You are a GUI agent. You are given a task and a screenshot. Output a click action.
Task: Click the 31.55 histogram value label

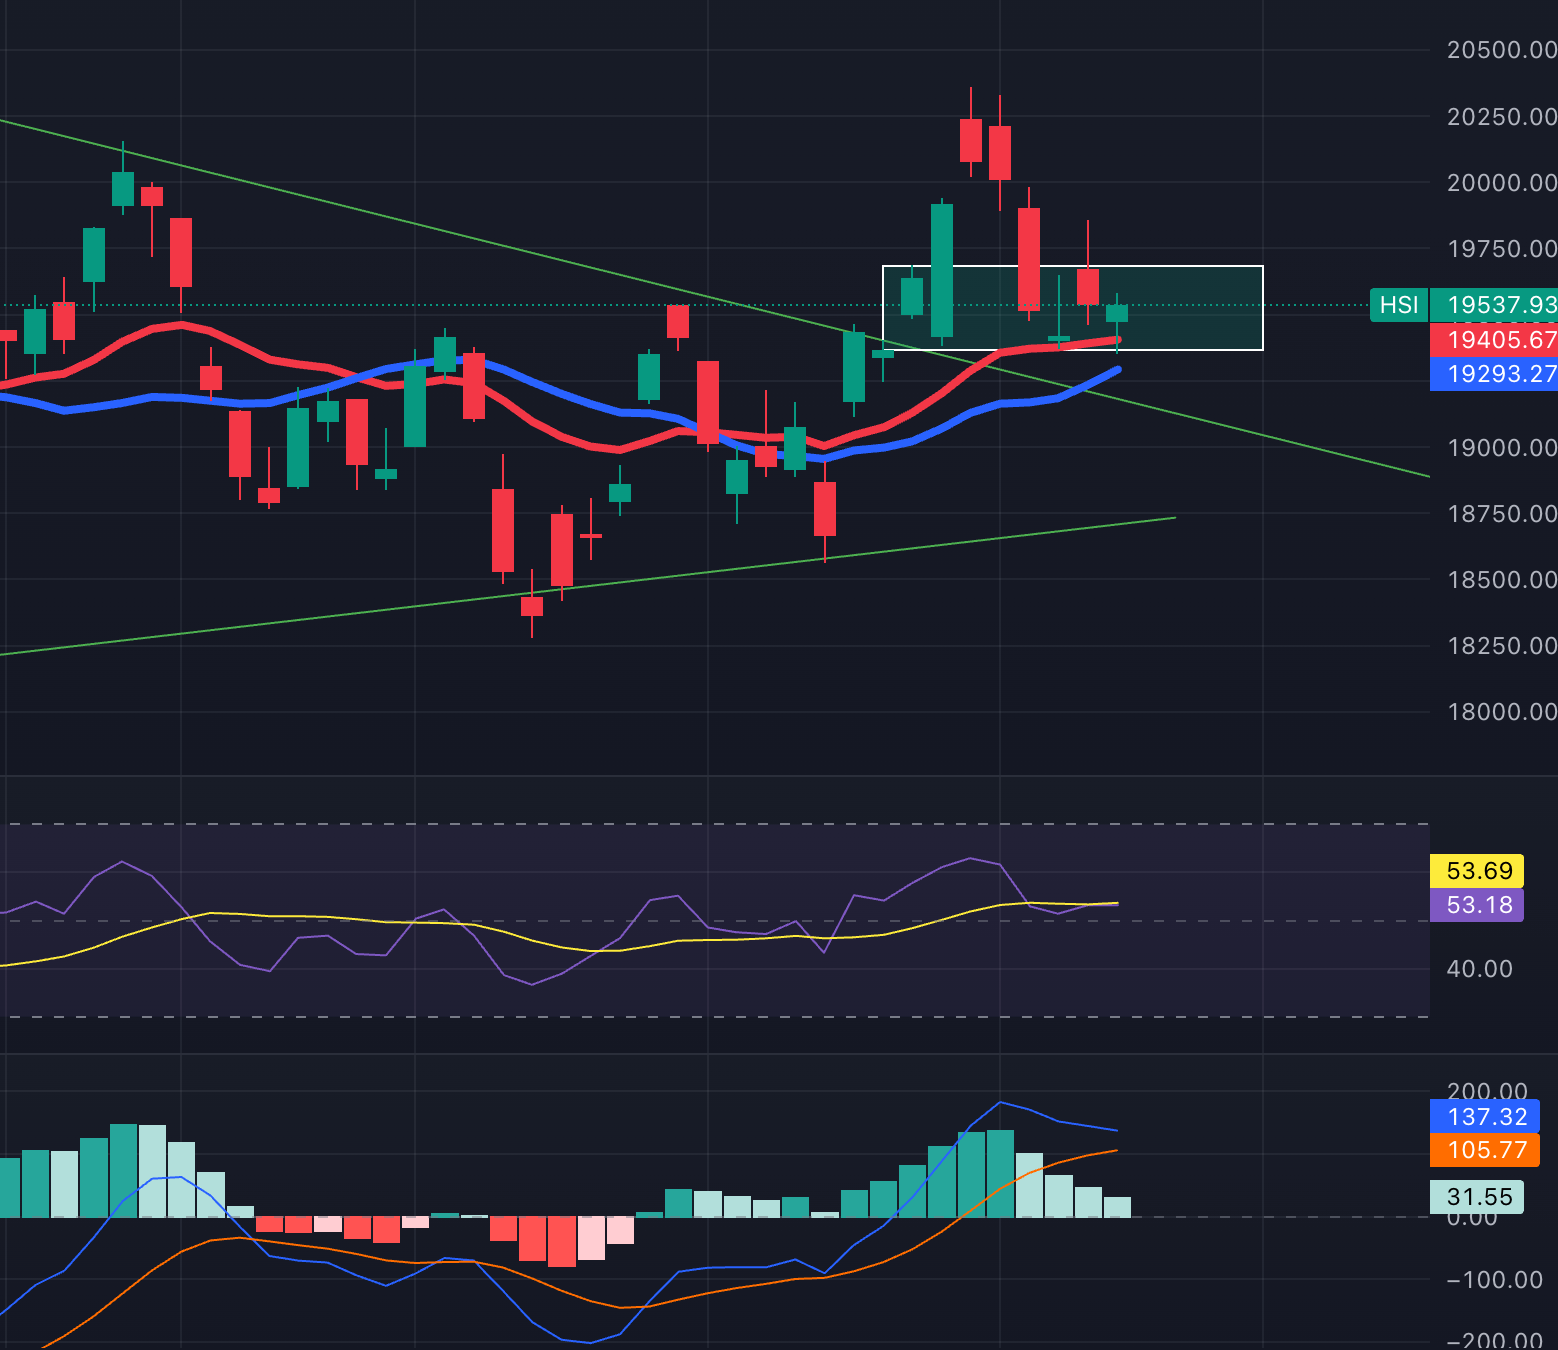click(x=1477, y=1197)
